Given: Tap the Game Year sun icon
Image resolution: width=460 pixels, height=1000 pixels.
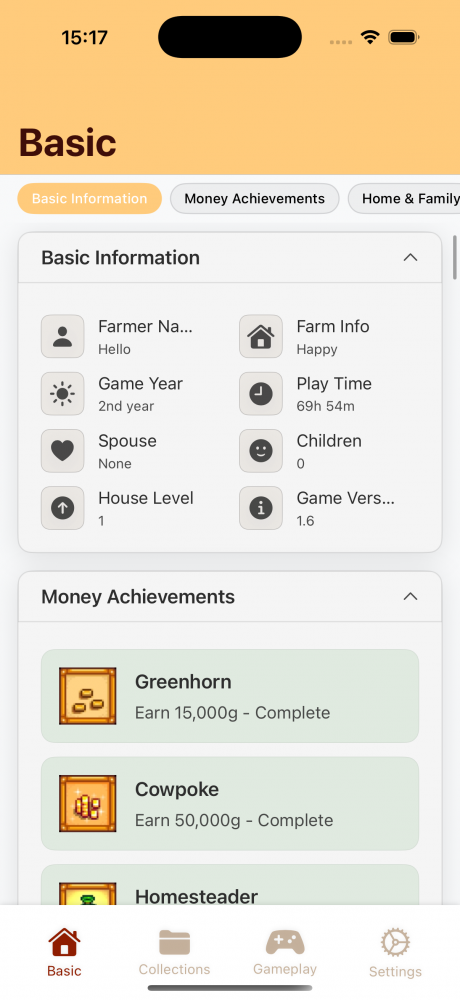Looking at the screenshot, I should pyautogui.click(x=63, y=393).
